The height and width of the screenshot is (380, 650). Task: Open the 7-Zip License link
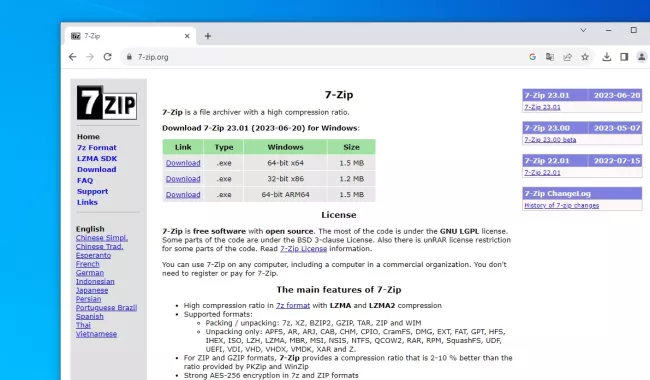click(x=303, y=249)
